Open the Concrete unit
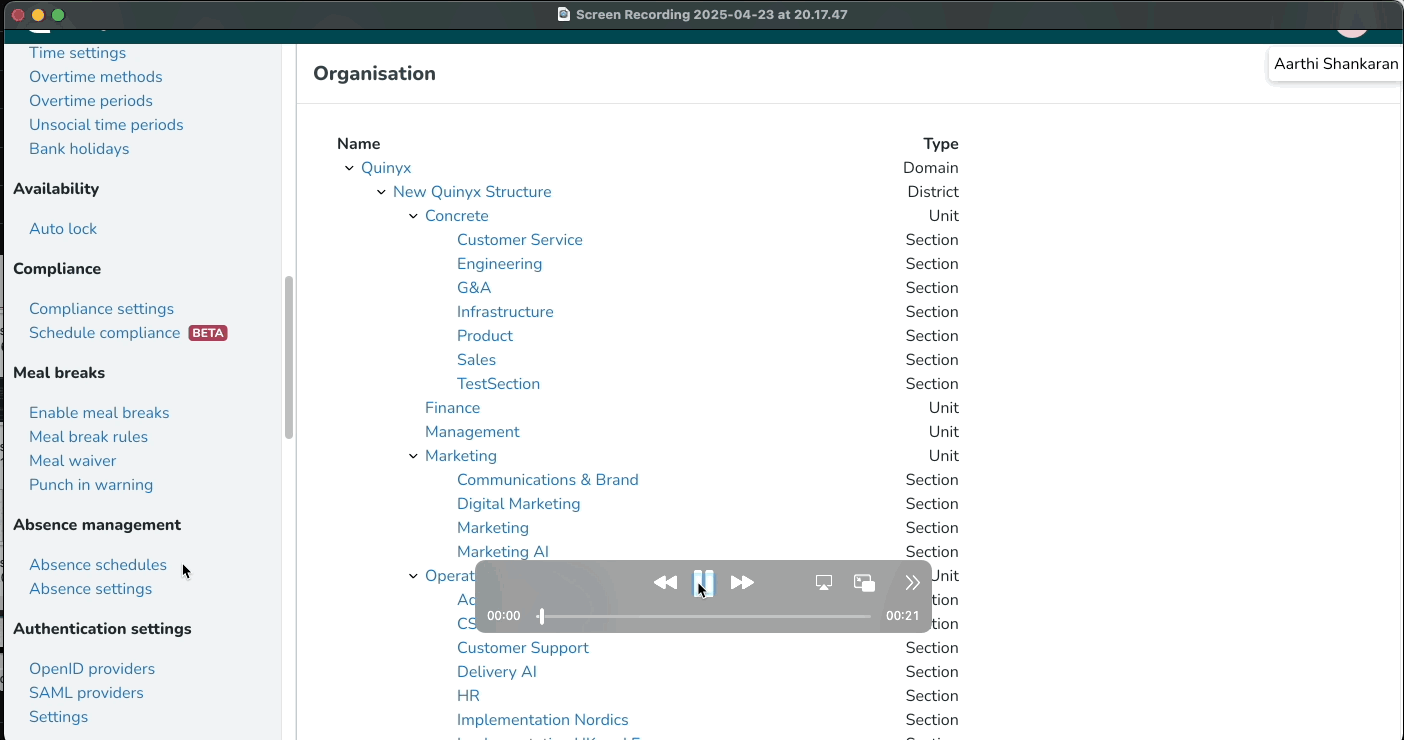The width and height of the screenshot is (1404, 740). tap(457, 216)
